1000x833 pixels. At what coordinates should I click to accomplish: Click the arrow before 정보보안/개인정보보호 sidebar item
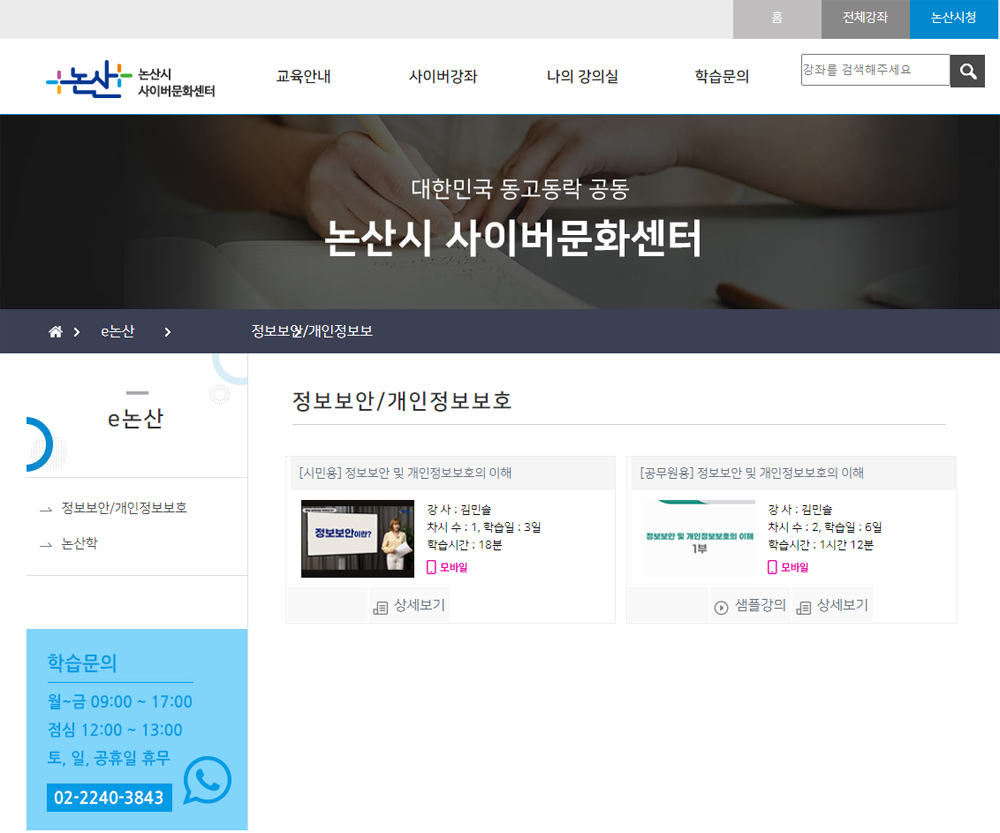pyautogui.click(x=46, y=509)
